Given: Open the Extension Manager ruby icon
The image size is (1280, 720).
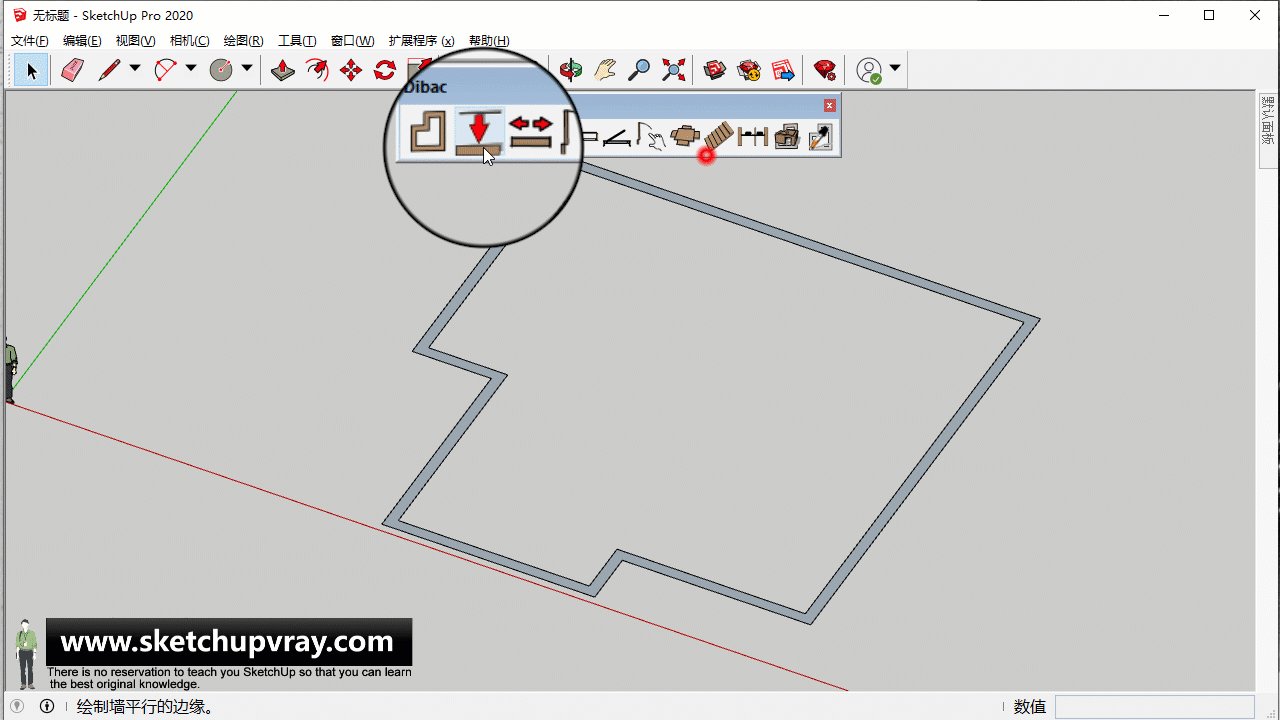Looking at the screenshot, I should [824, 70].
